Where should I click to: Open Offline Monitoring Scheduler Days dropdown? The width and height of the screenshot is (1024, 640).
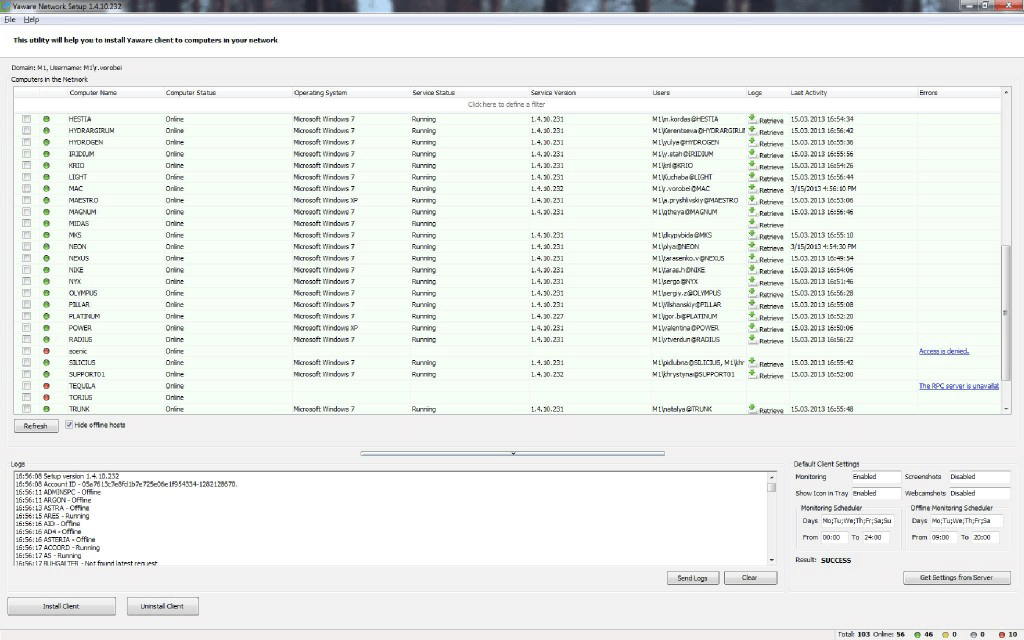coord(967,521)
